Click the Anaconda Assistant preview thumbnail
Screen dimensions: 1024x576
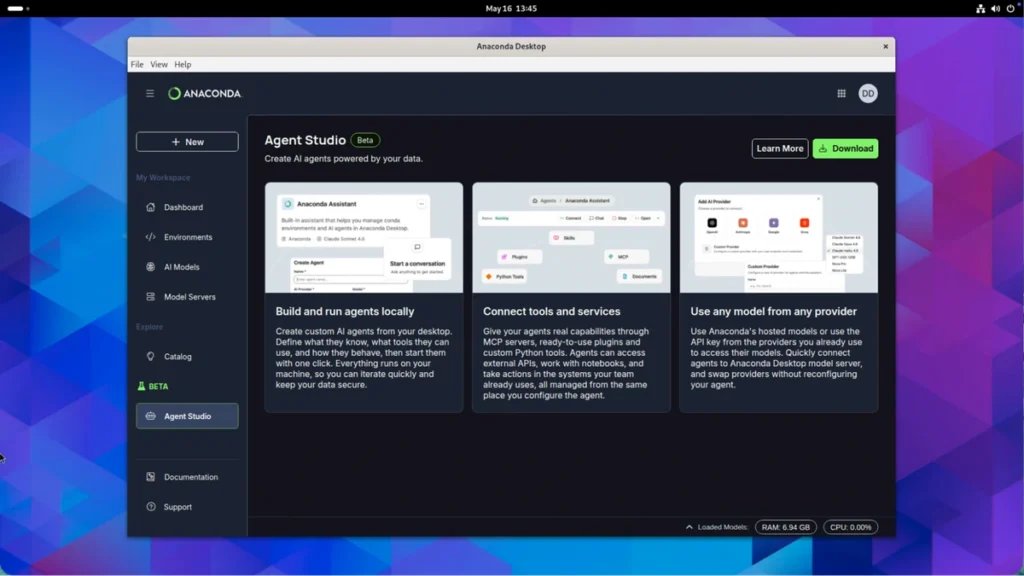click(x=364, y=238)
